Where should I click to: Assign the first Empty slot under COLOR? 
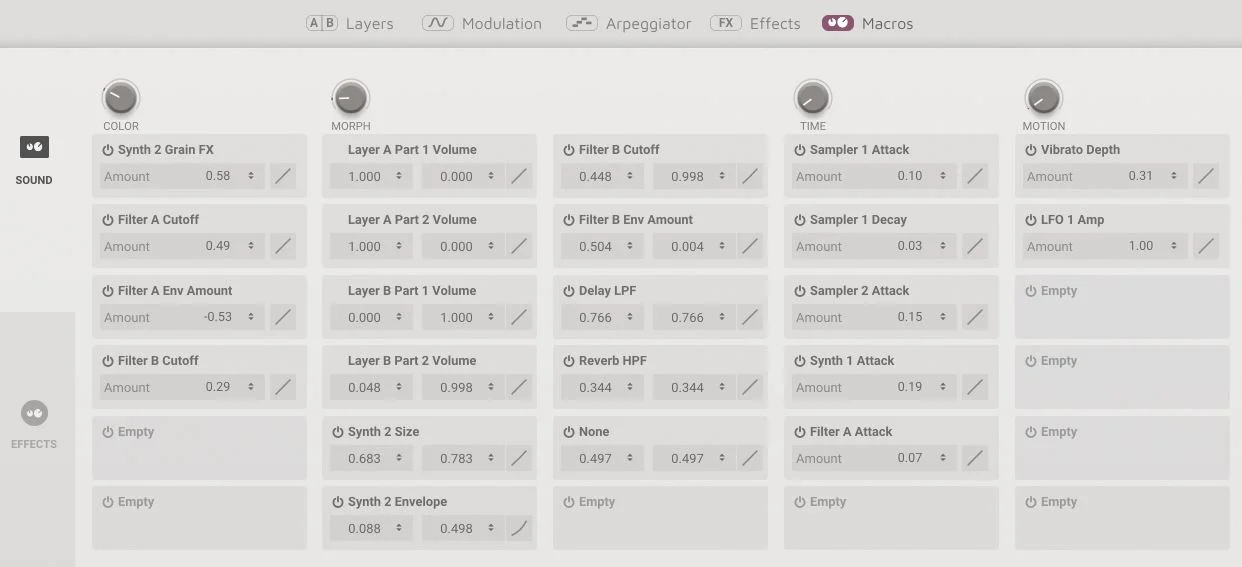tap(199, 447)
